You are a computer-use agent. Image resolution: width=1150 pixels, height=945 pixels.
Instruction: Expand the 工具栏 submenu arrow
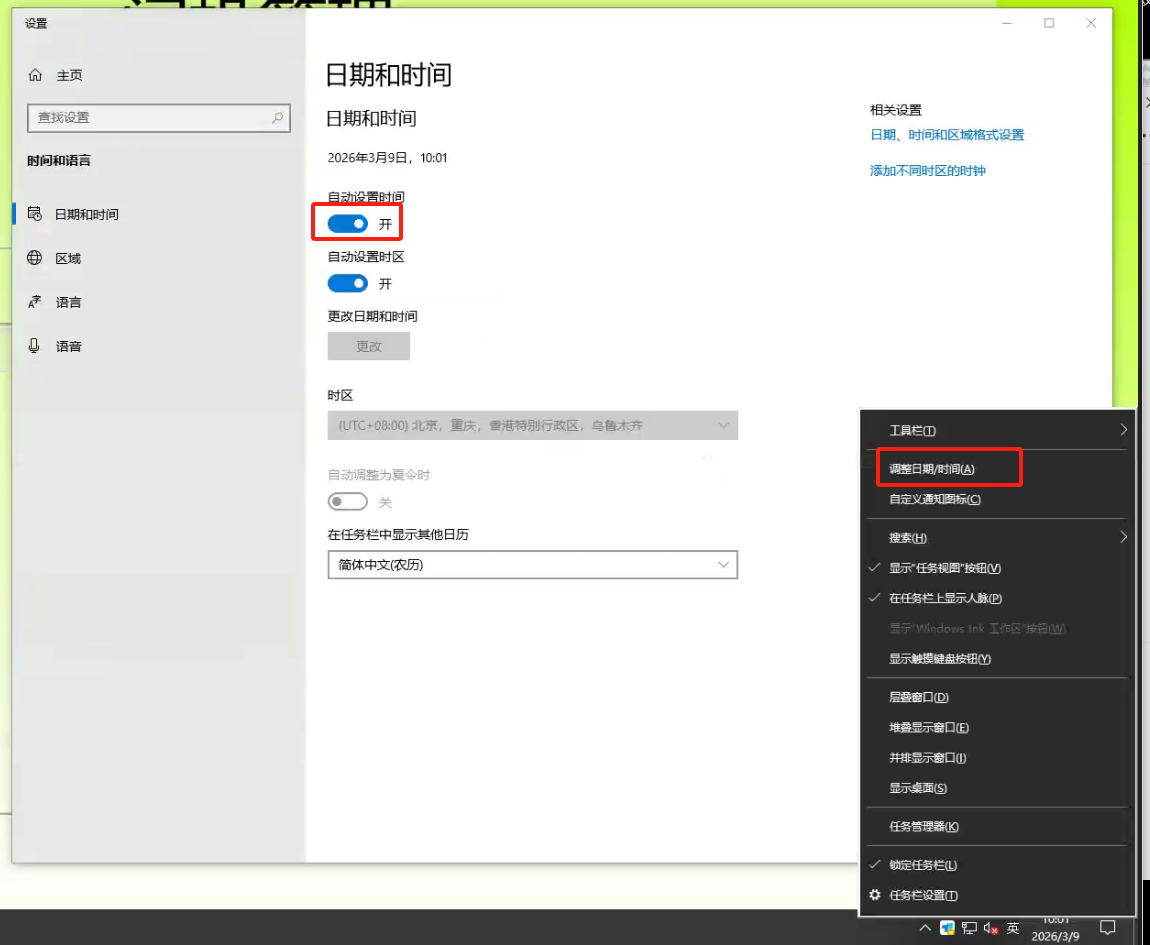click(1123, 430)
